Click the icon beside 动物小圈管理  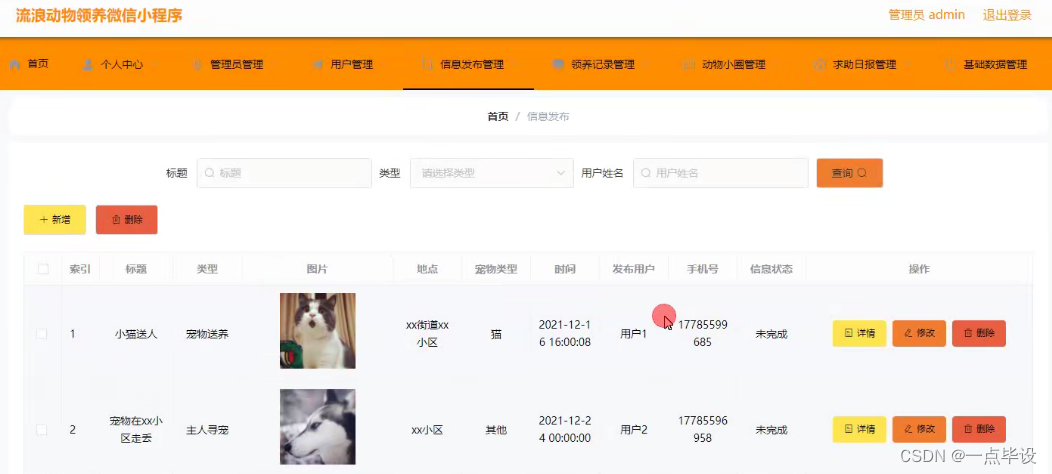click(x=689, y=64)
